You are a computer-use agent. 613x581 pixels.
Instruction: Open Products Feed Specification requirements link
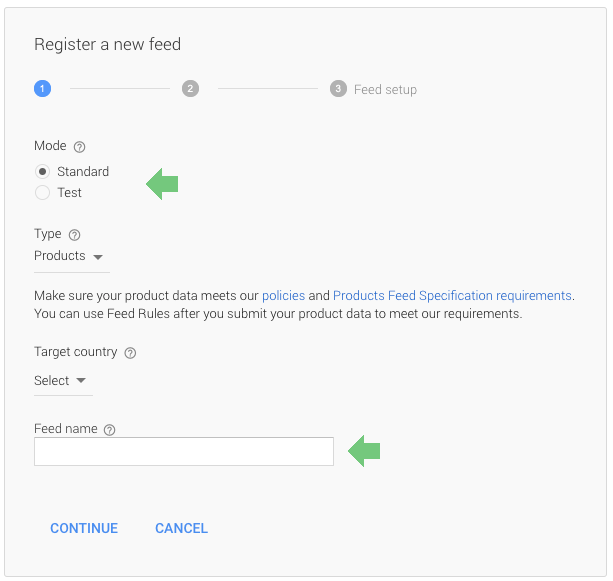point(452,296)
